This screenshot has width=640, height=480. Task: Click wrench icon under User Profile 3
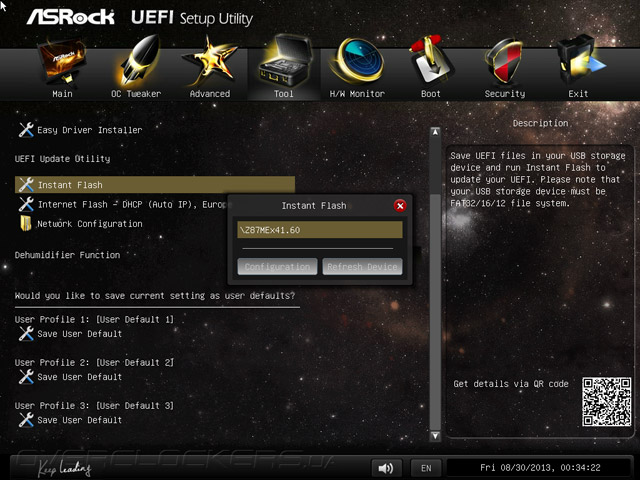click(26, 420)
